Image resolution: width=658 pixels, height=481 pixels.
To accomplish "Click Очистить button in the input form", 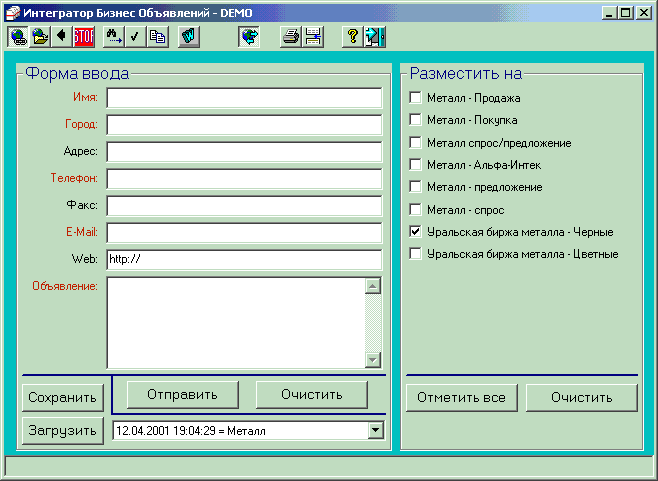I will tap(312, 395).
